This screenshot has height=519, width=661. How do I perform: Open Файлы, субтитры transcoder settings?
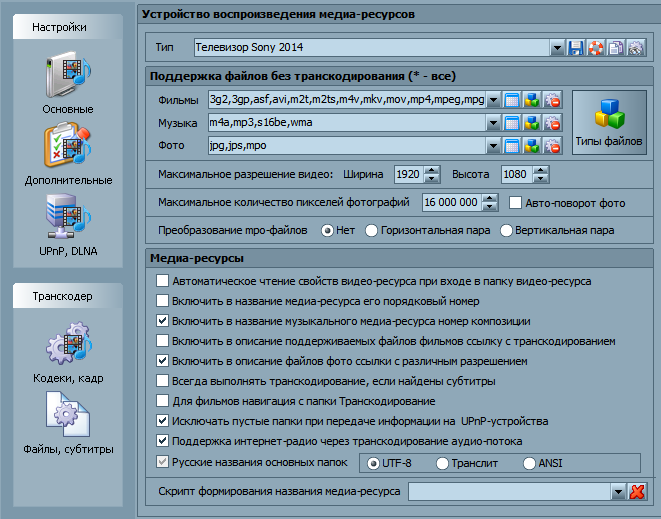click(68, 424)
